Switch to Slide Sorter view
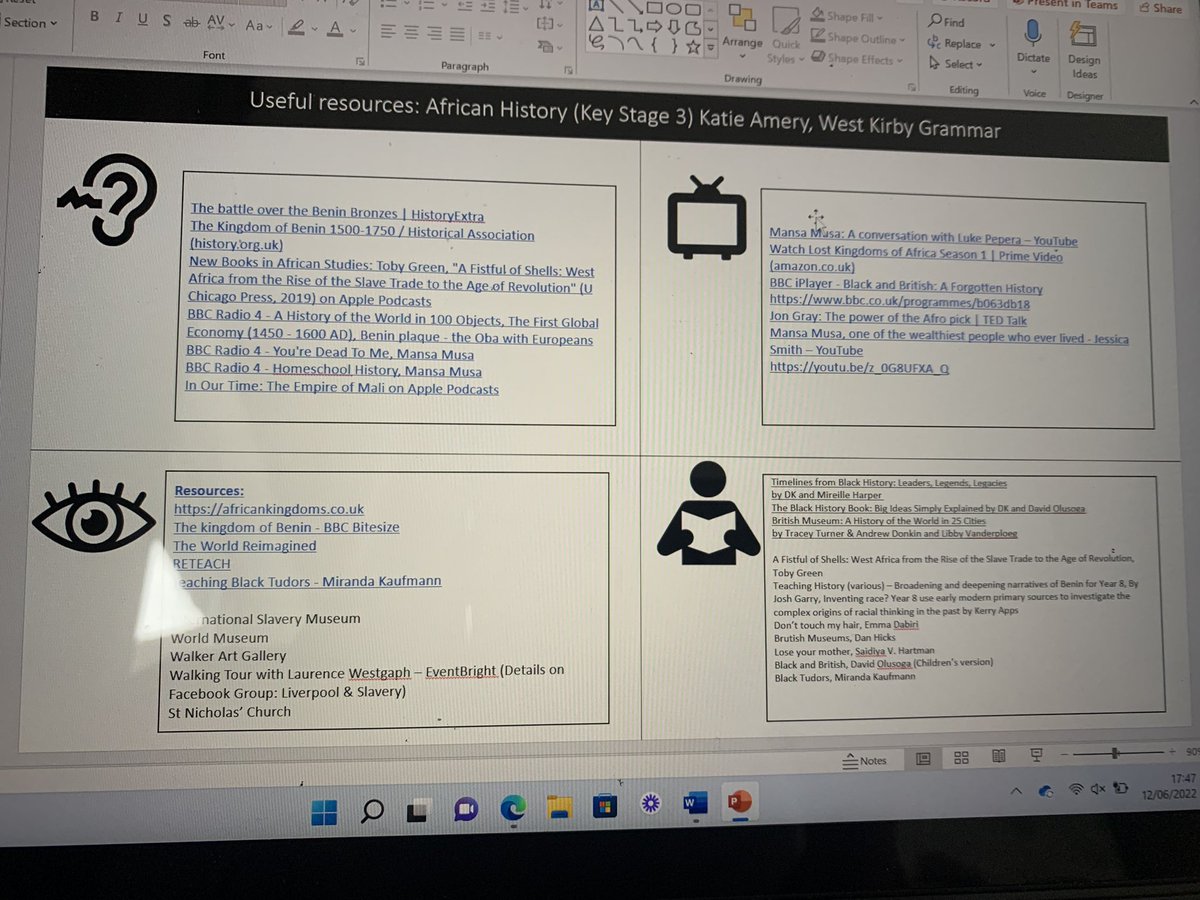The height and width of the screenshot is (900, 1200). [x=961, y=758]
